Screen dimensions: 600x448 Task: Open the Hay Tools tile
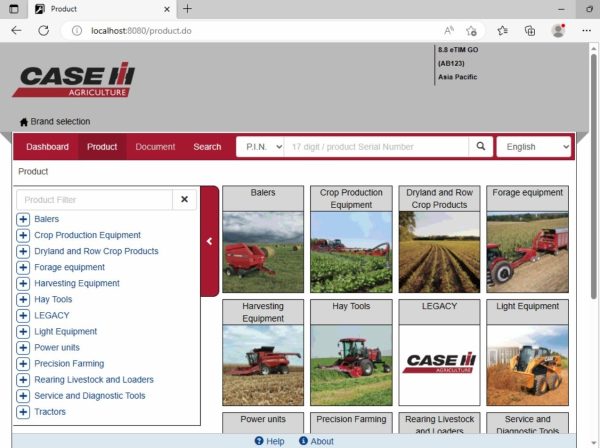[x=351, y=352]
